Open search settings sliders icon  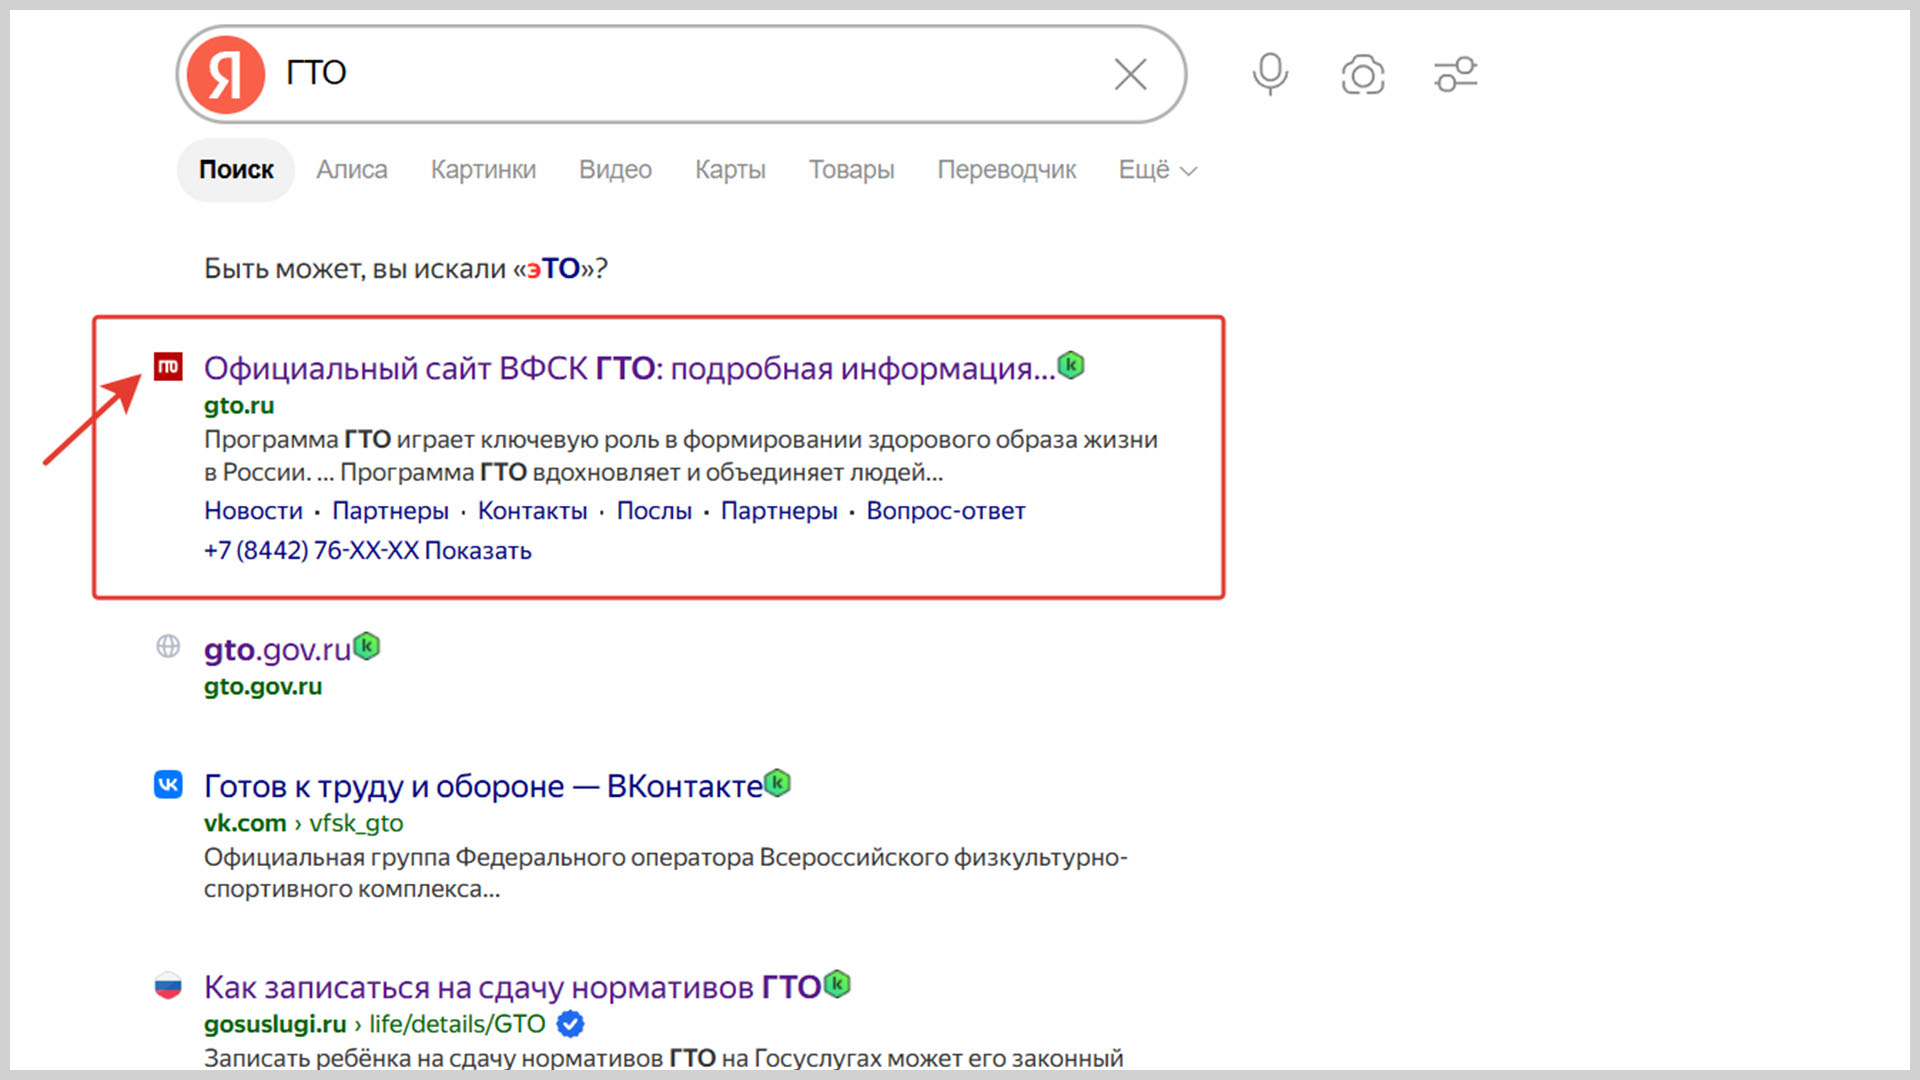point(1455,75)
